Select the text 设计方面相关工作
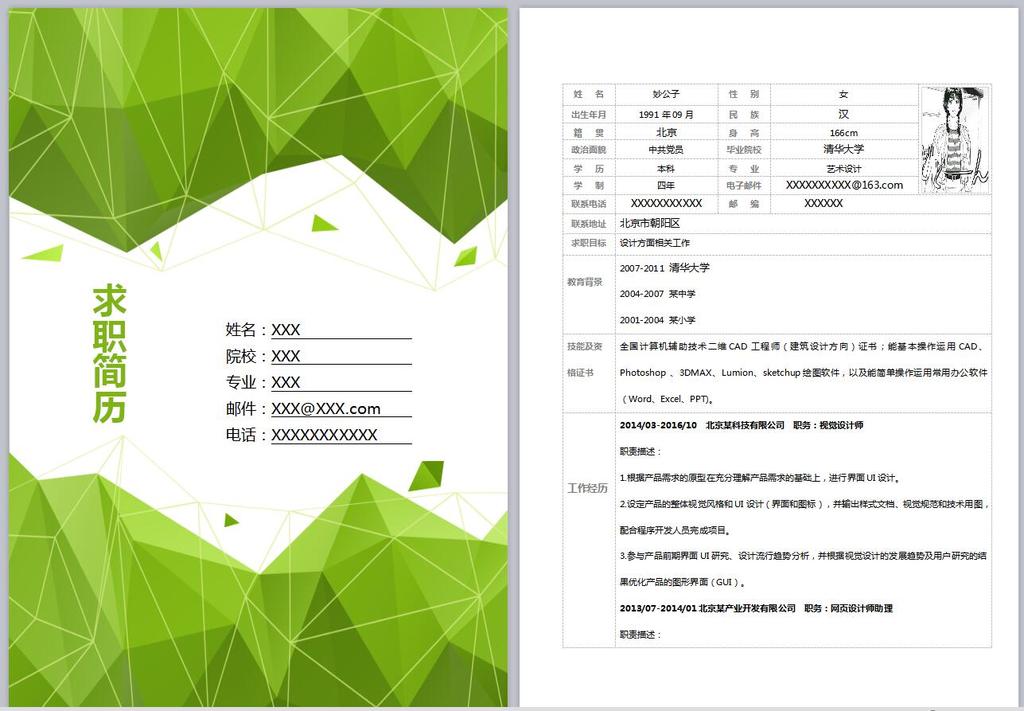The image size is (1024, 711). click(x=654, y=243)
